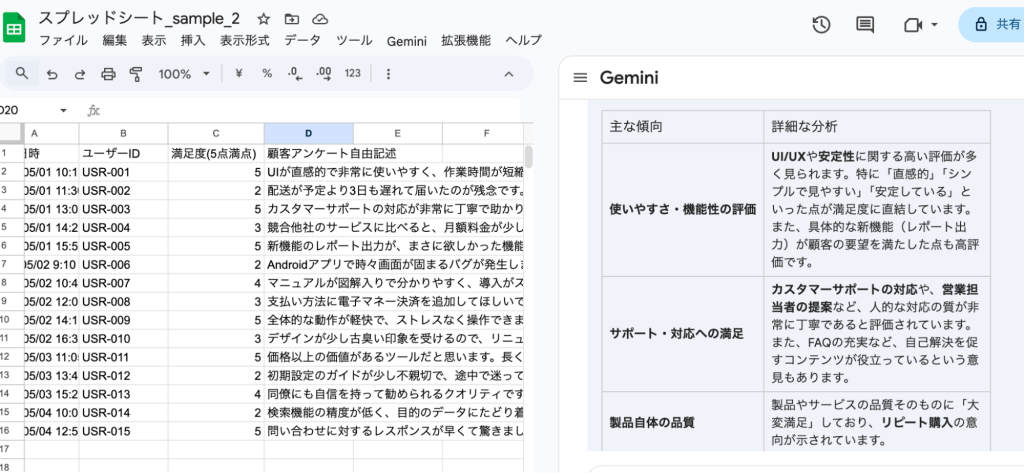Open the ツール menu
This screenshot has width=1024, height=473.
[354, 41]
